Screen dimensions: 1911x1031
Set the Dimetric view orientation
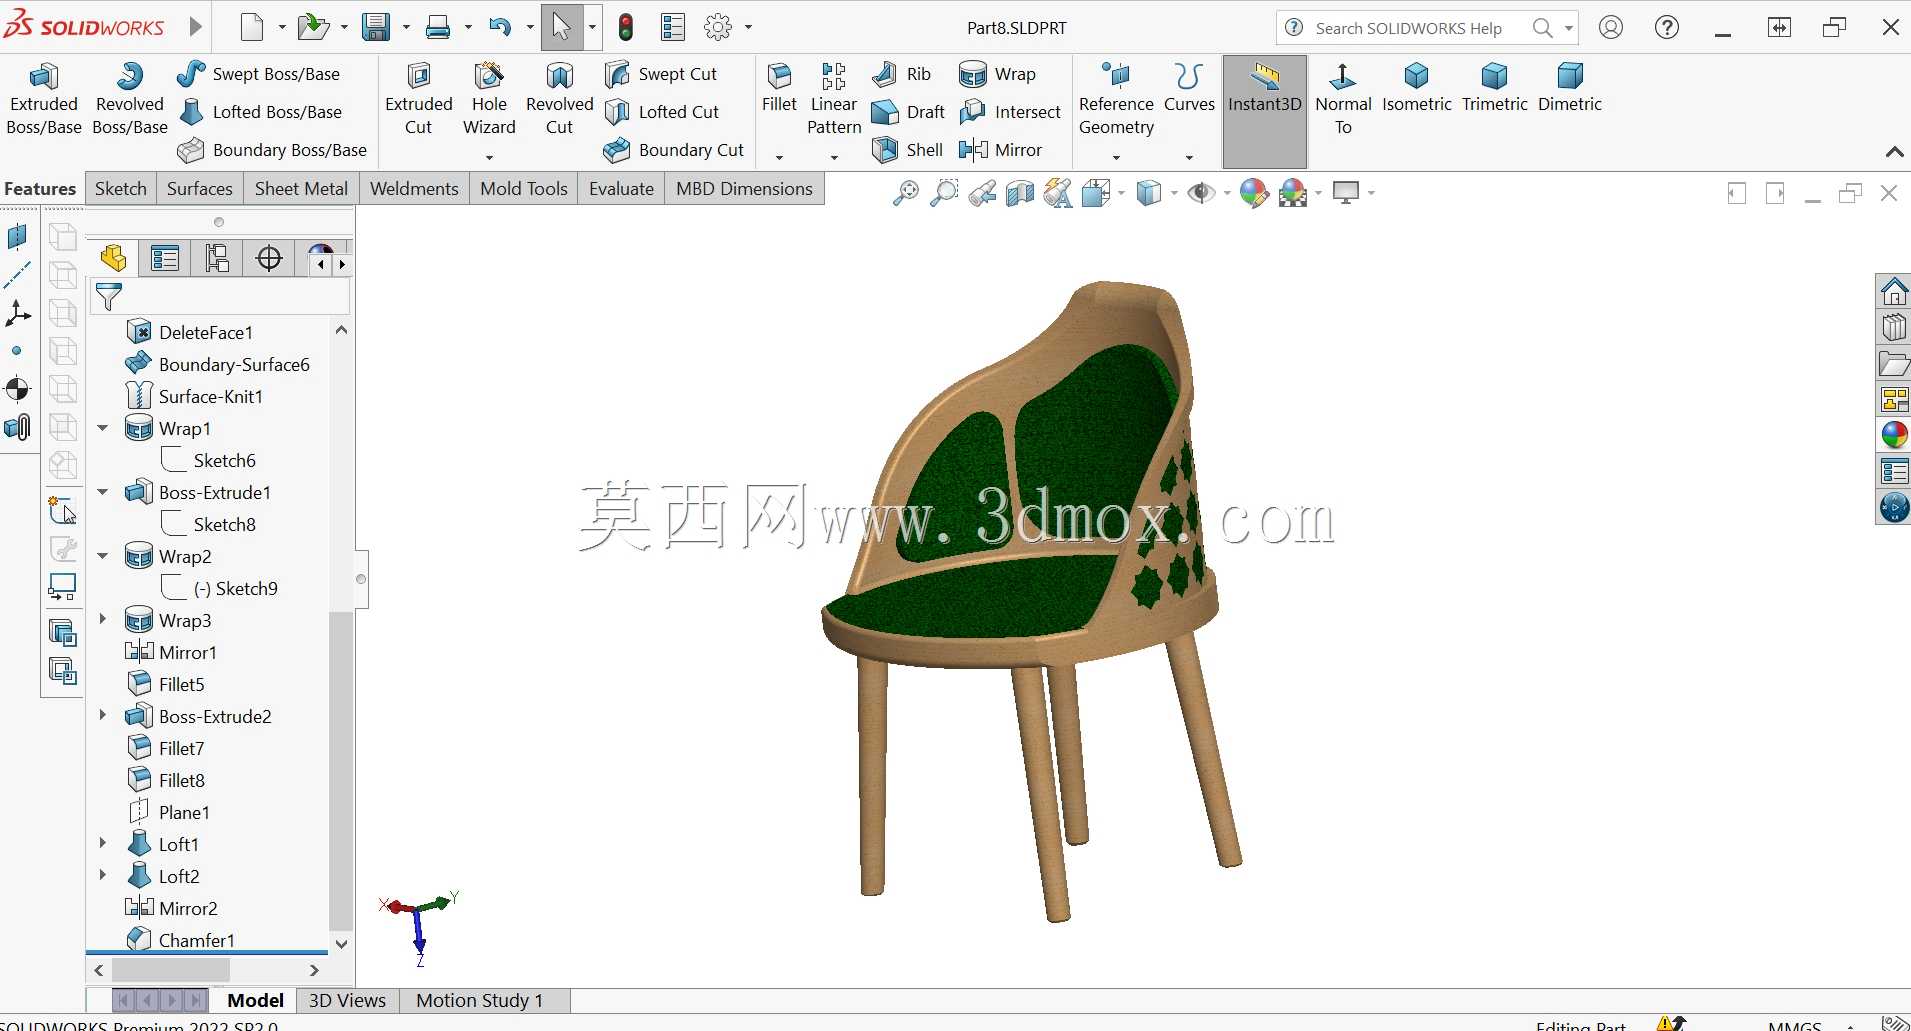[1569, 88]
